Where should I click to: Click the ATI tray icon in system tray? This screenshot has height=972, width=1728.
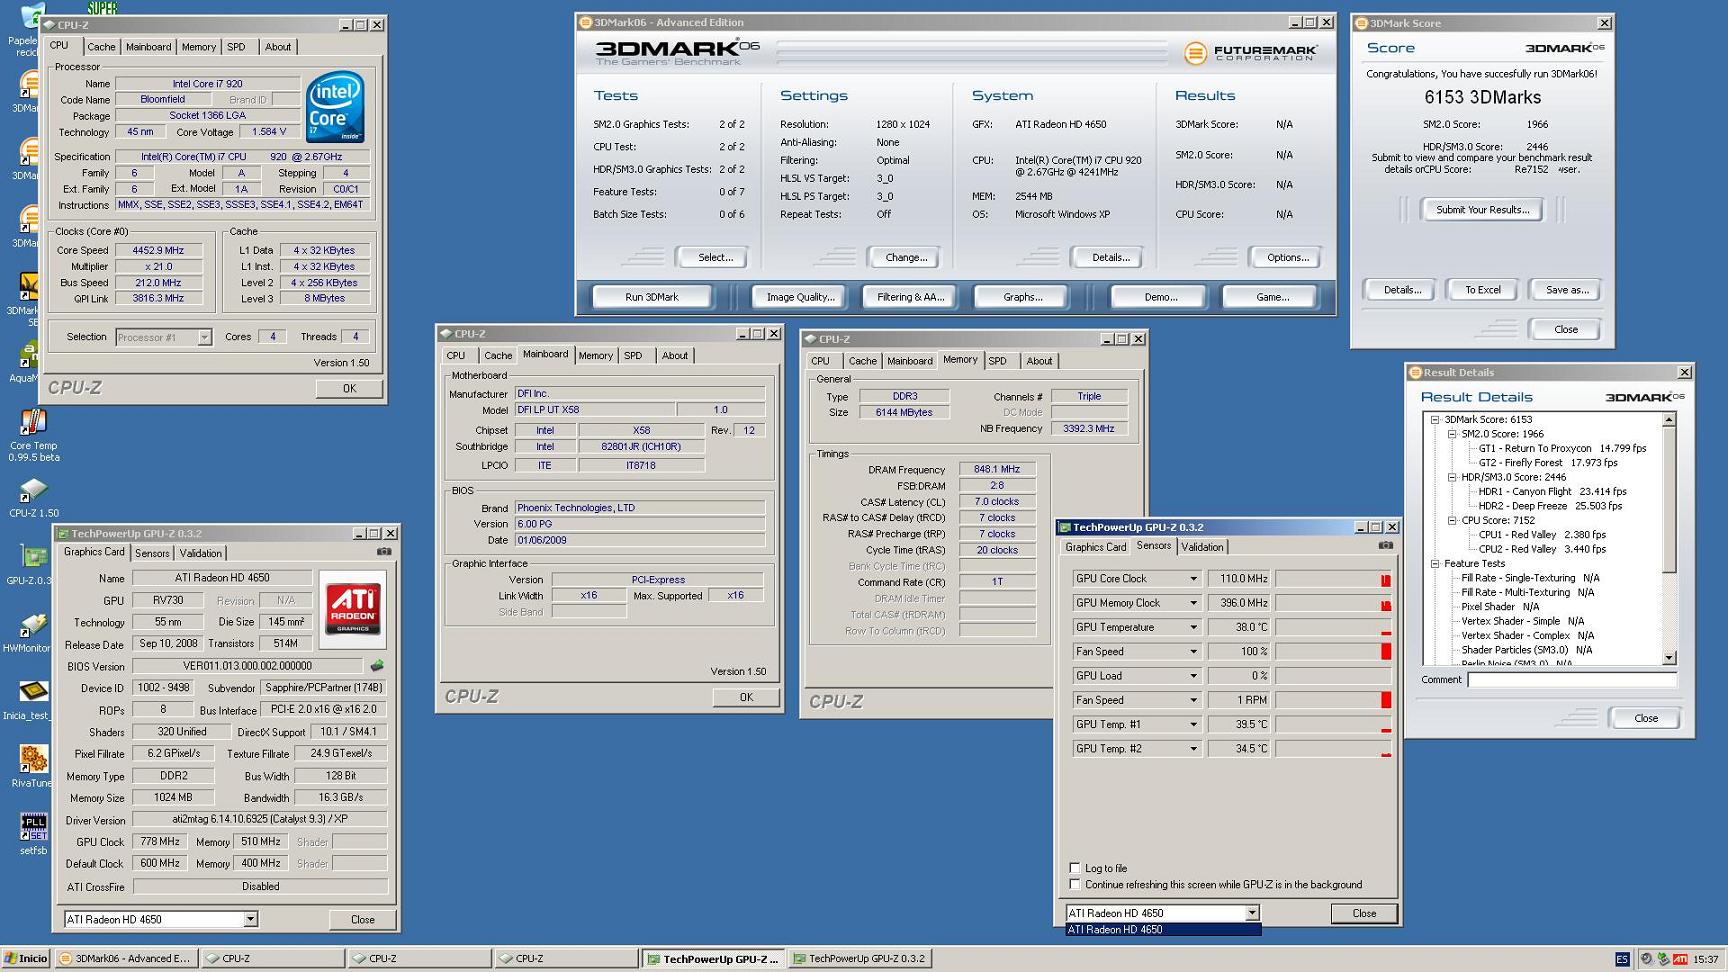[x=1680, y=959]
